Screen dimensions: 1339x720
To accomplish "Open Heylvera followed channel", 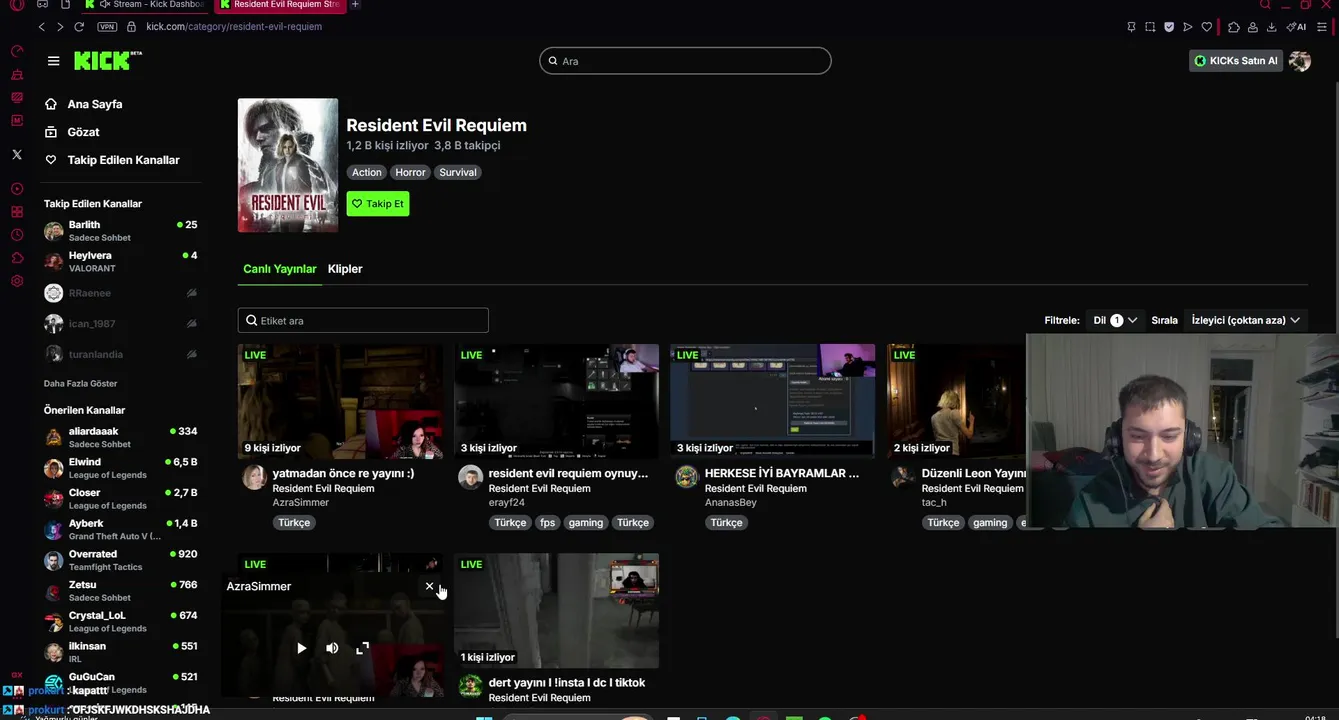I will pyautogui.click(x=120, y=261).
